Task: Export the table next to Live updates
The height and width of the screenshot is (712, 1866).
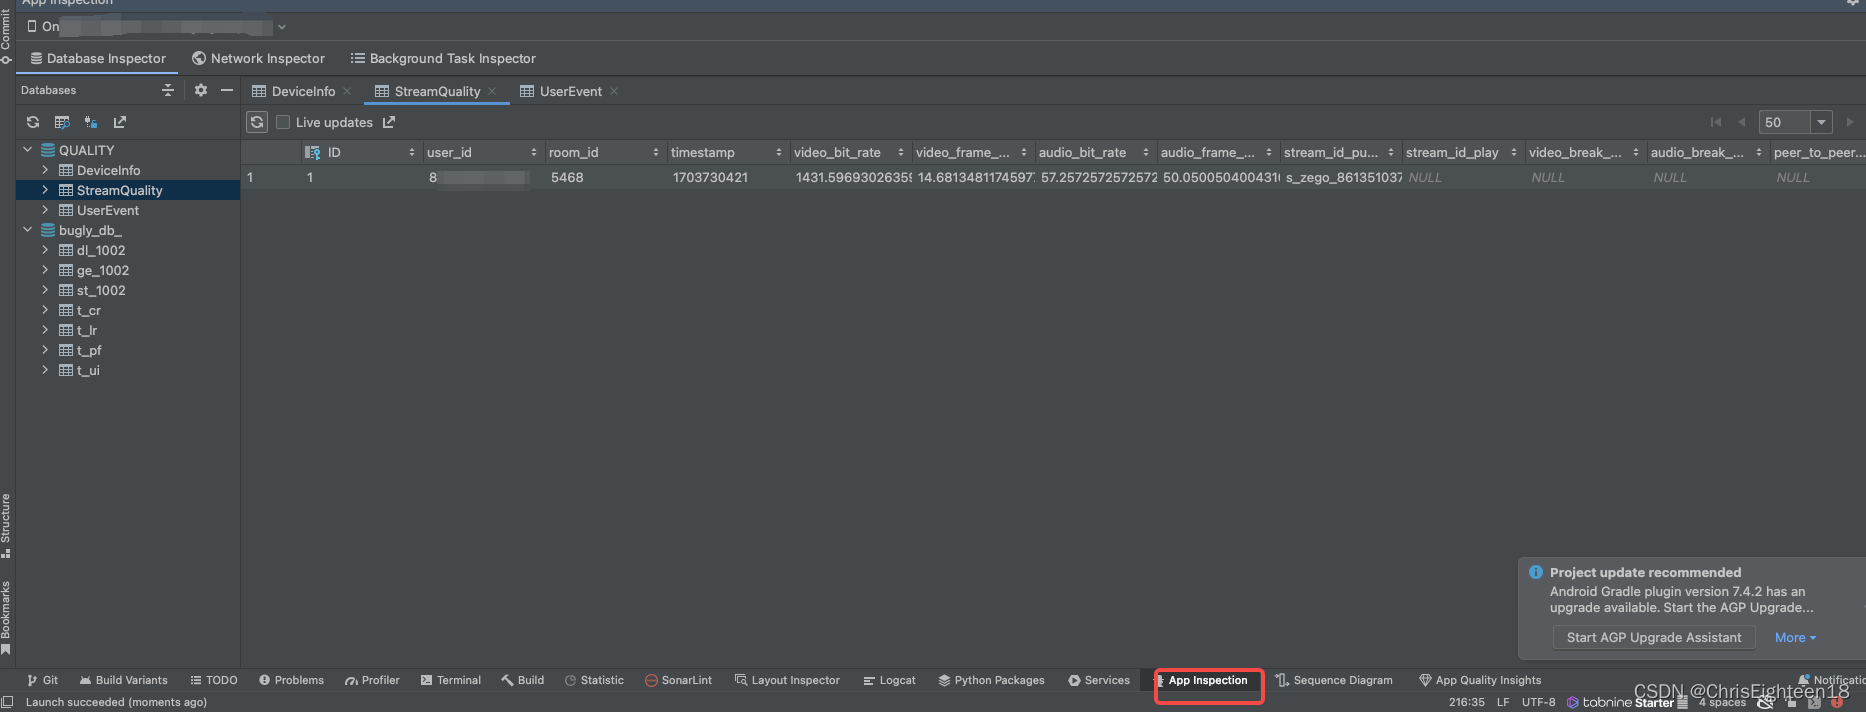Action: [389, 122]
